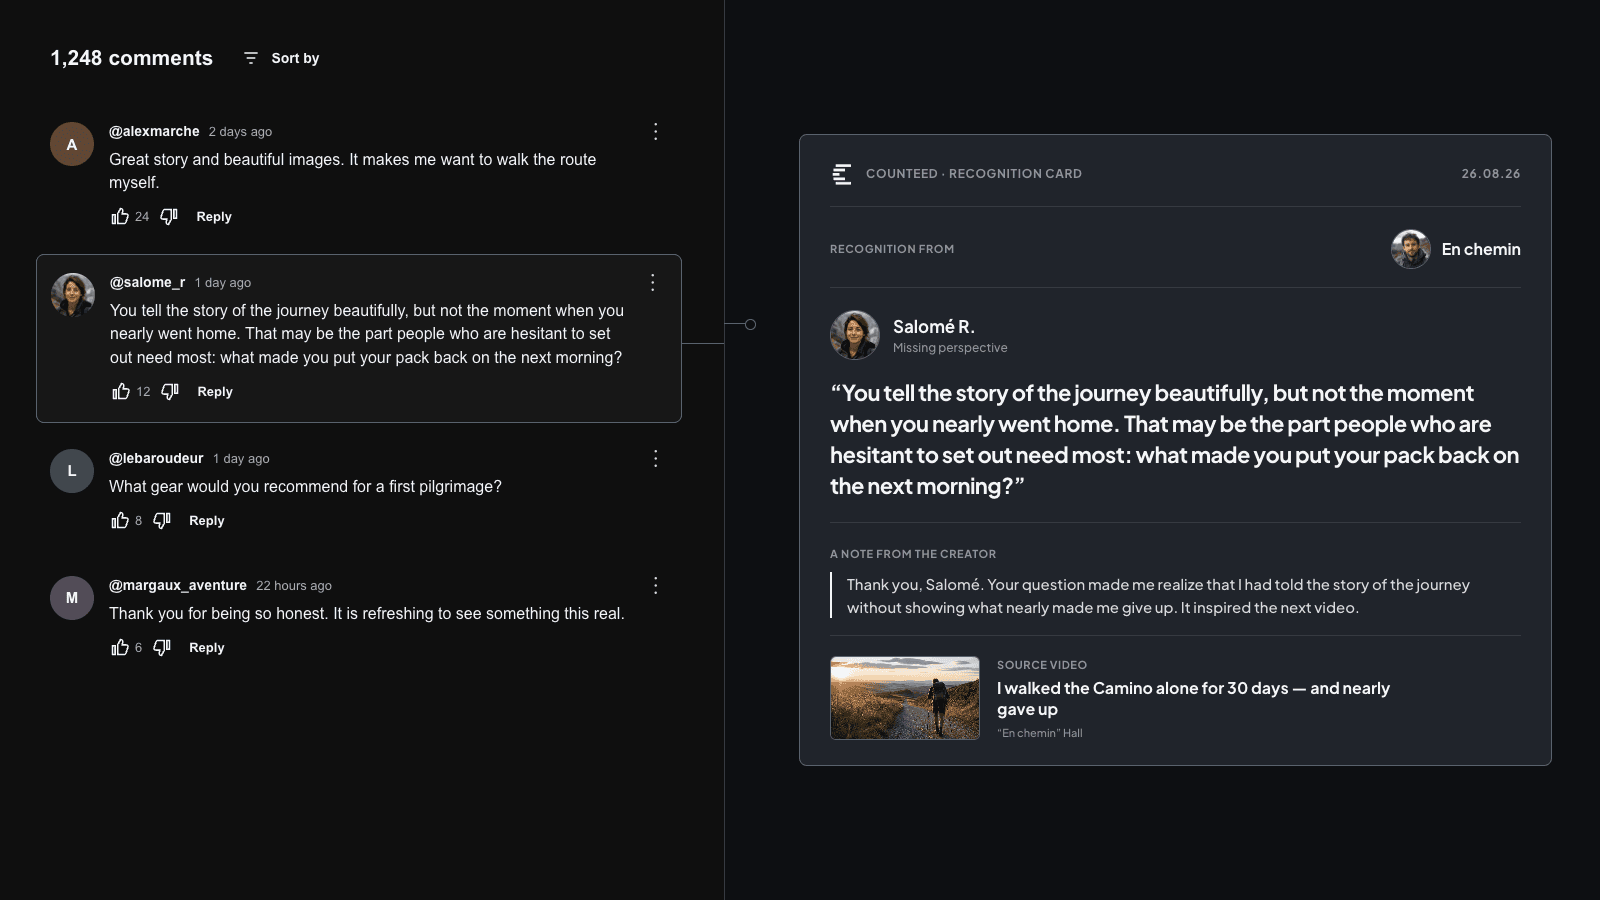Reply to the @salome_r comment
Image resolution: width=1600 pixels, height=900 pixels.
[215, 391]
